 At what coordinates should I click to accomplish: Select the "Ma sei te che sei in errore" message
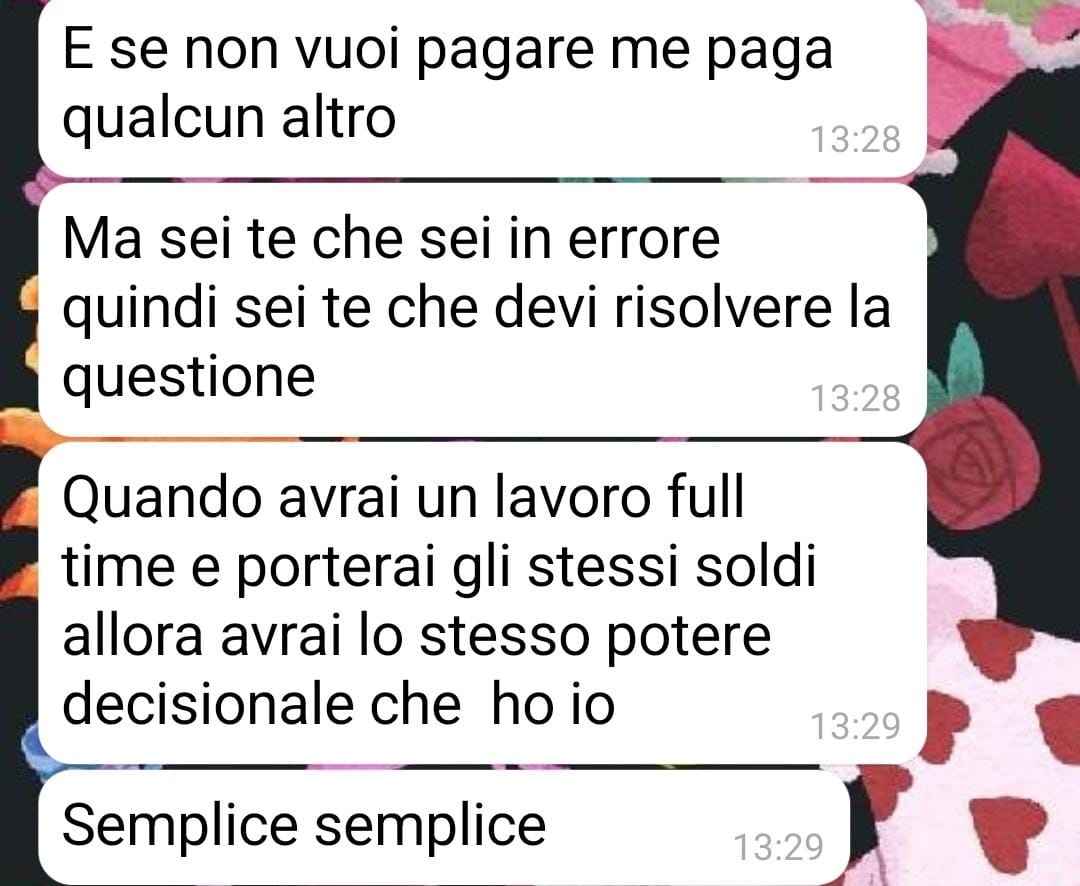point(482,309)
